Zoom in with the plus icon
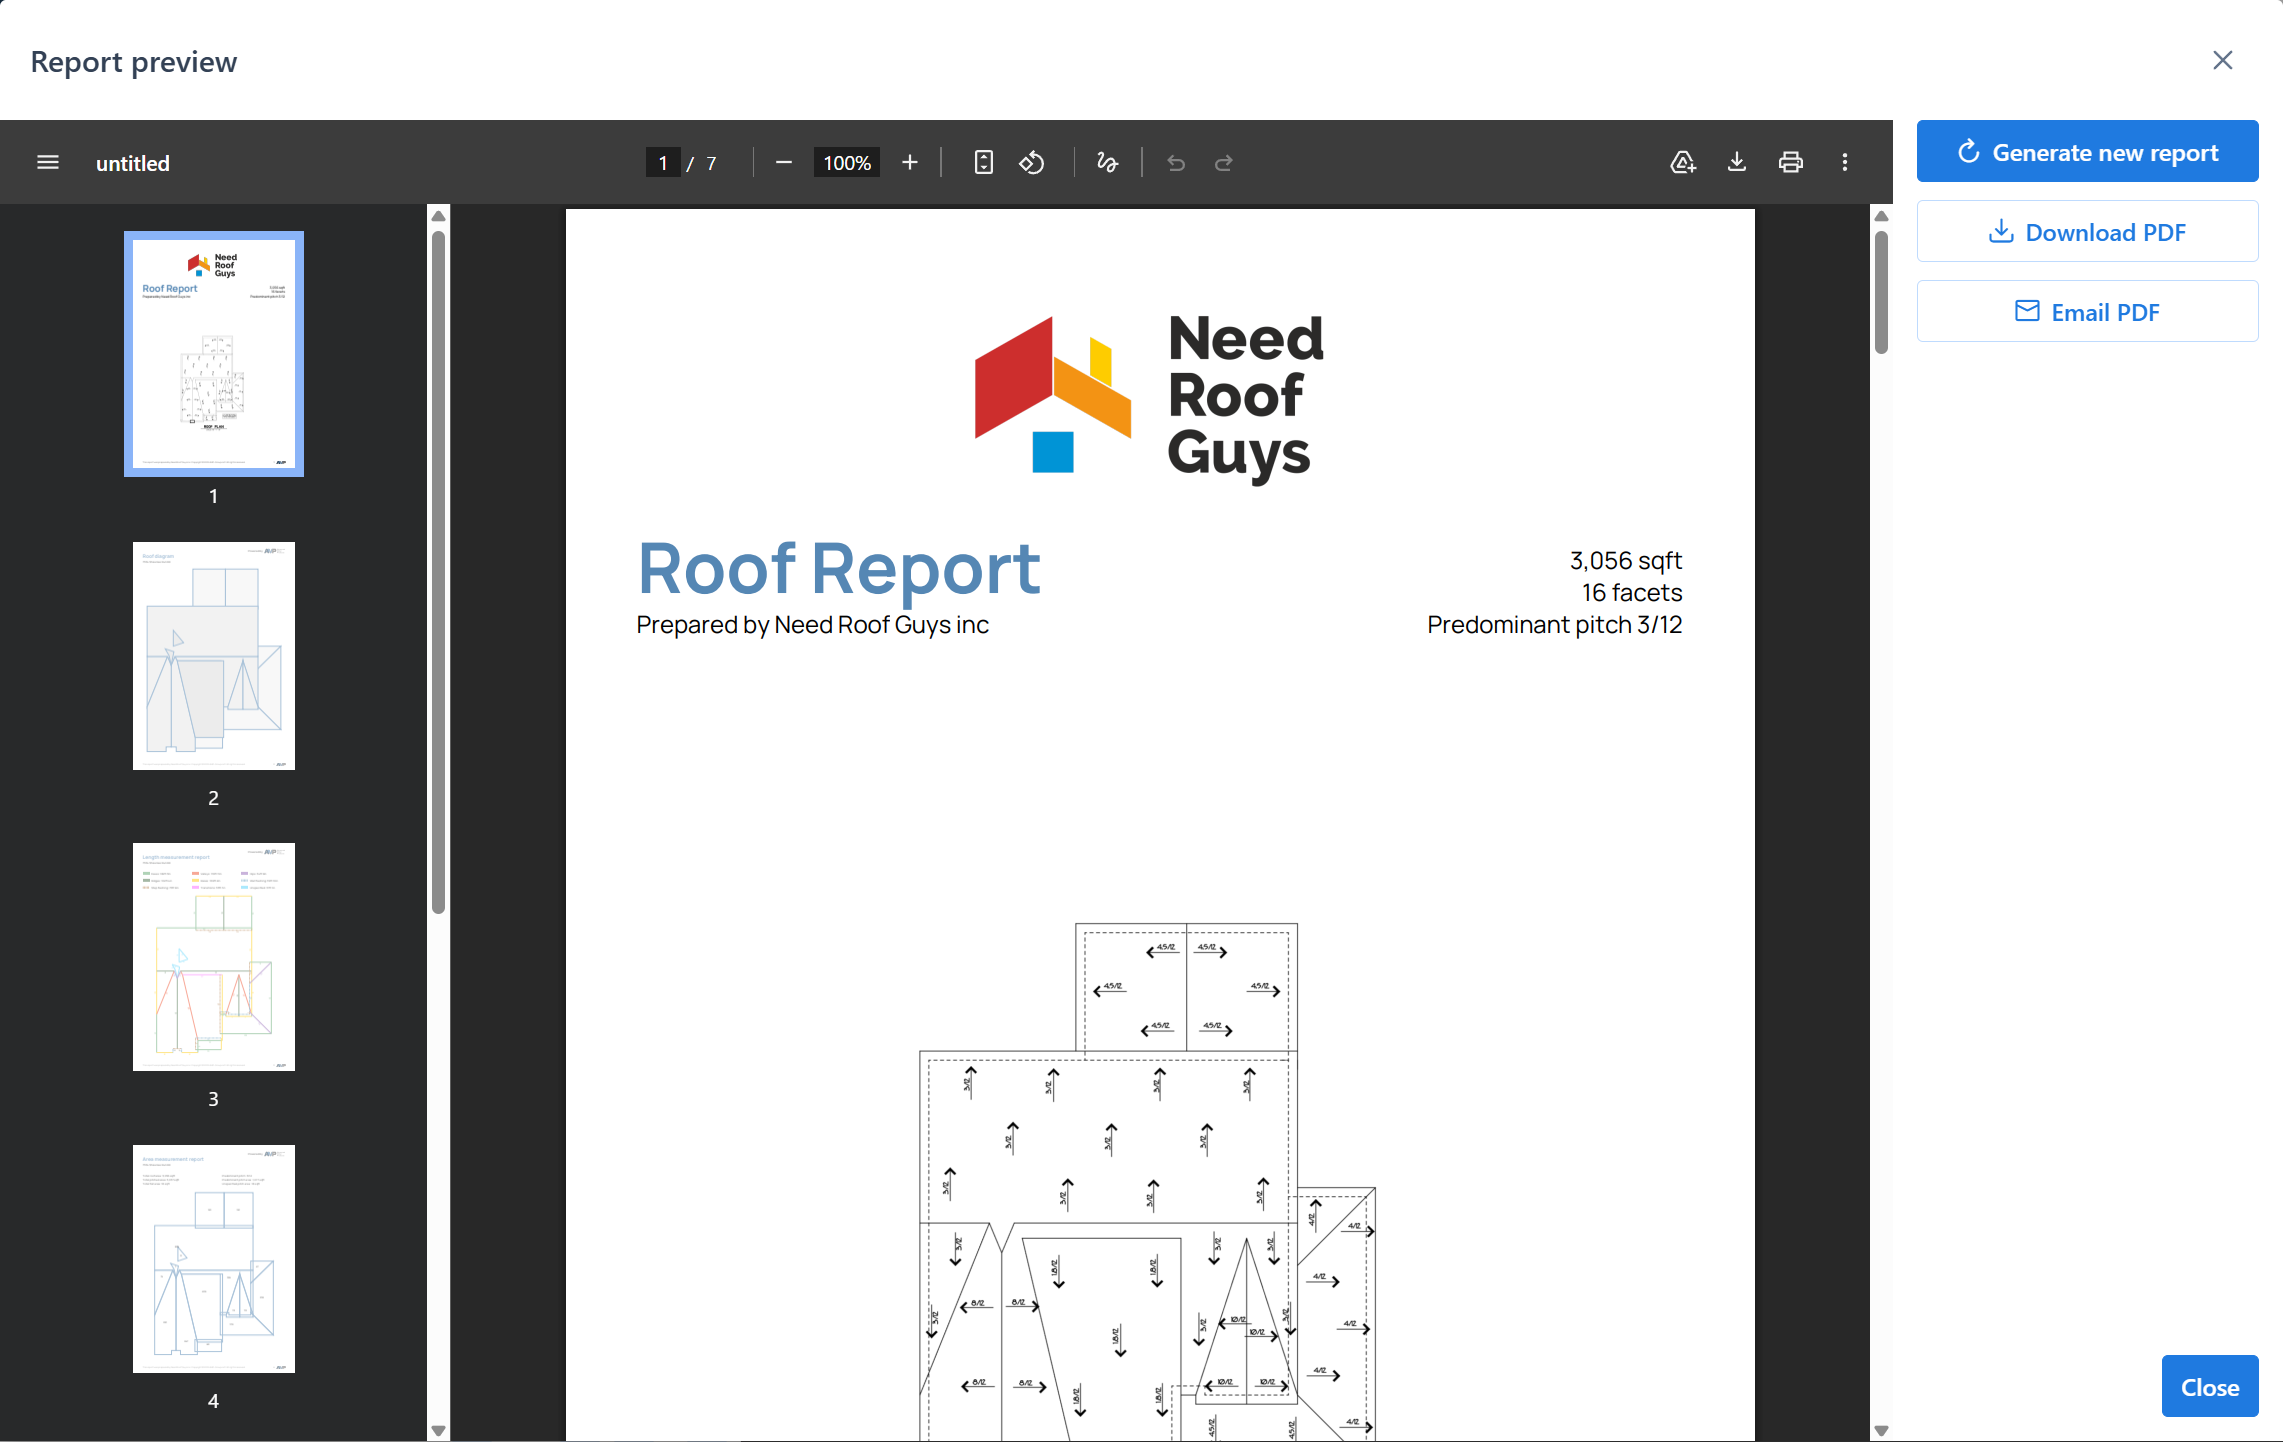The width and height of the screenshot is (2283, 1442). tap(910, 163)
